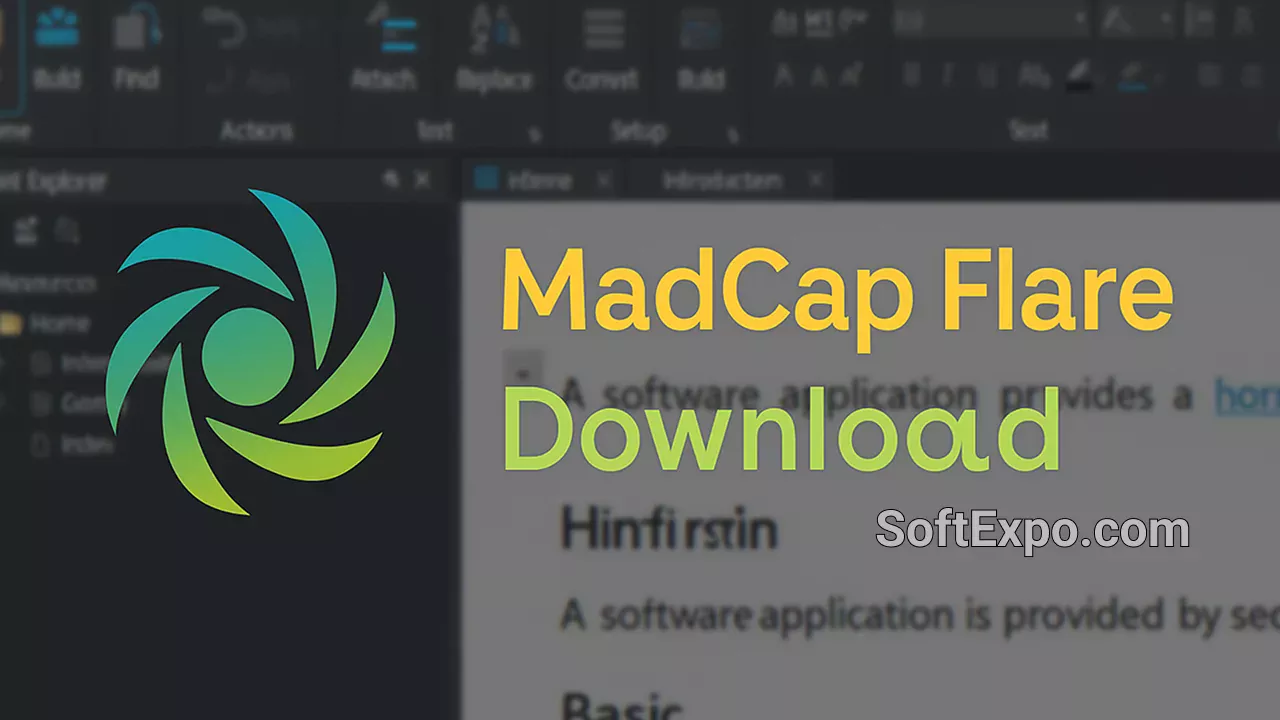This screenshot has height=720, width=1280.
Task: Click the Build icon in the Setup group
Action: 701,45
